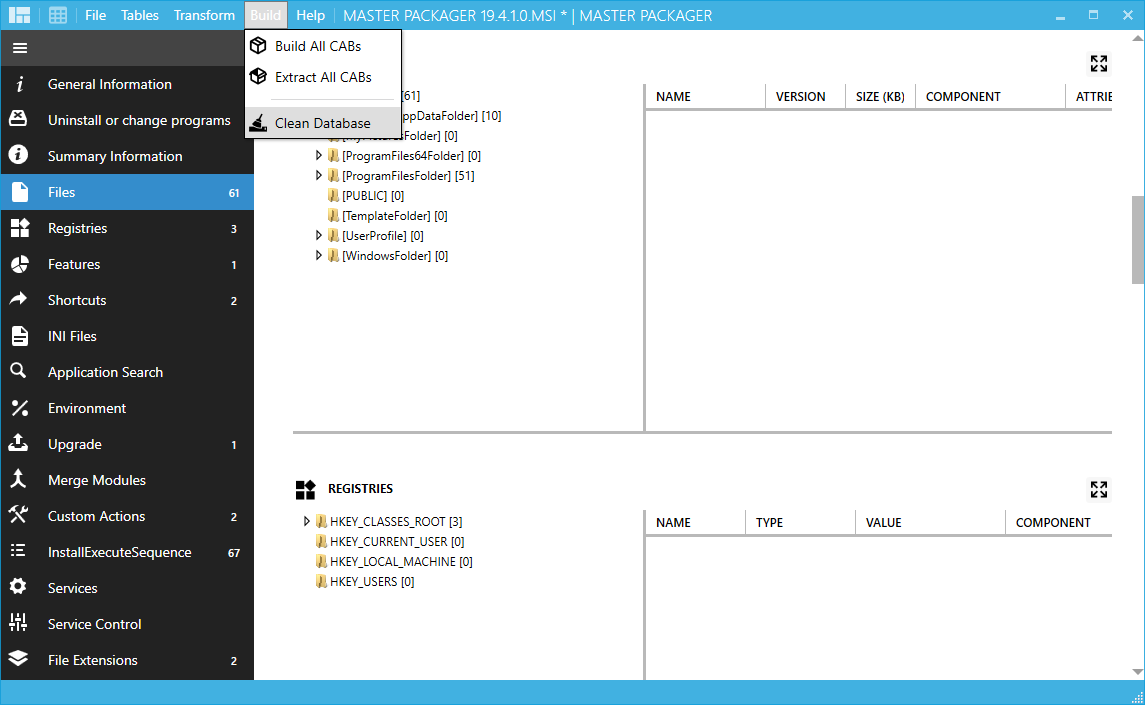Click the Features pie chart icon
Viewport: 1145px width, 705px height.
[x=20, y=264]
